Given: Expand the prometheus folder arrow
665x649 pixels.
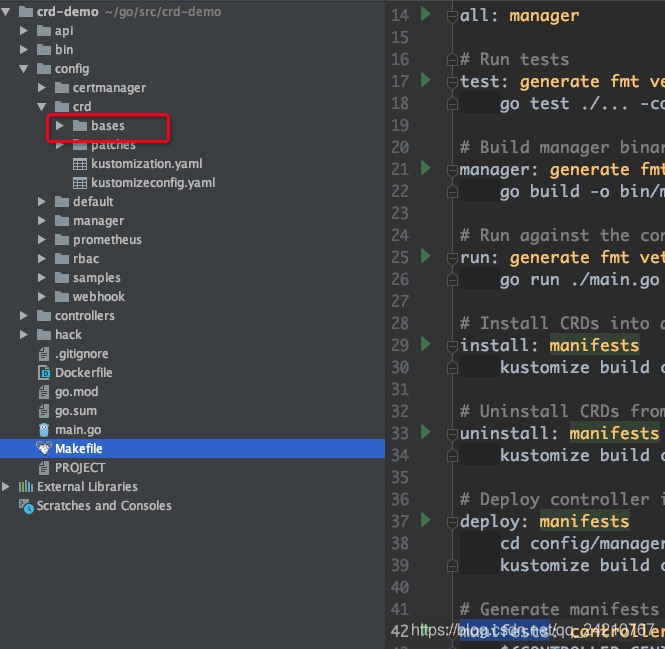Looking at the screenshot, I should (x=42, y=240).
